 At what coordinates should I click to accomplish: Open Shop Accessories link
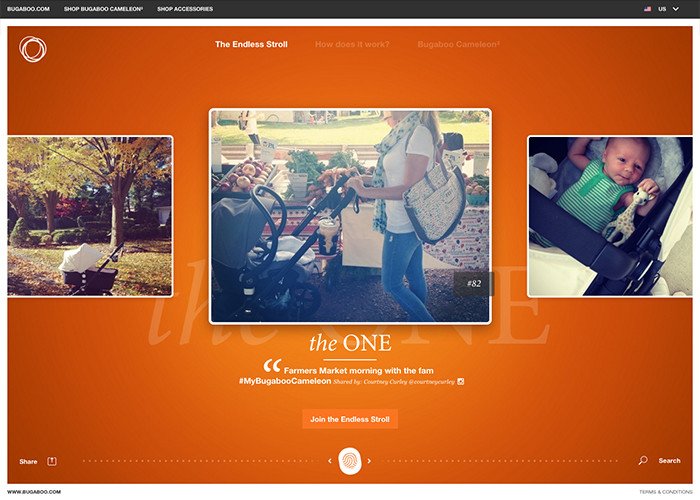[x=185, y=9]
